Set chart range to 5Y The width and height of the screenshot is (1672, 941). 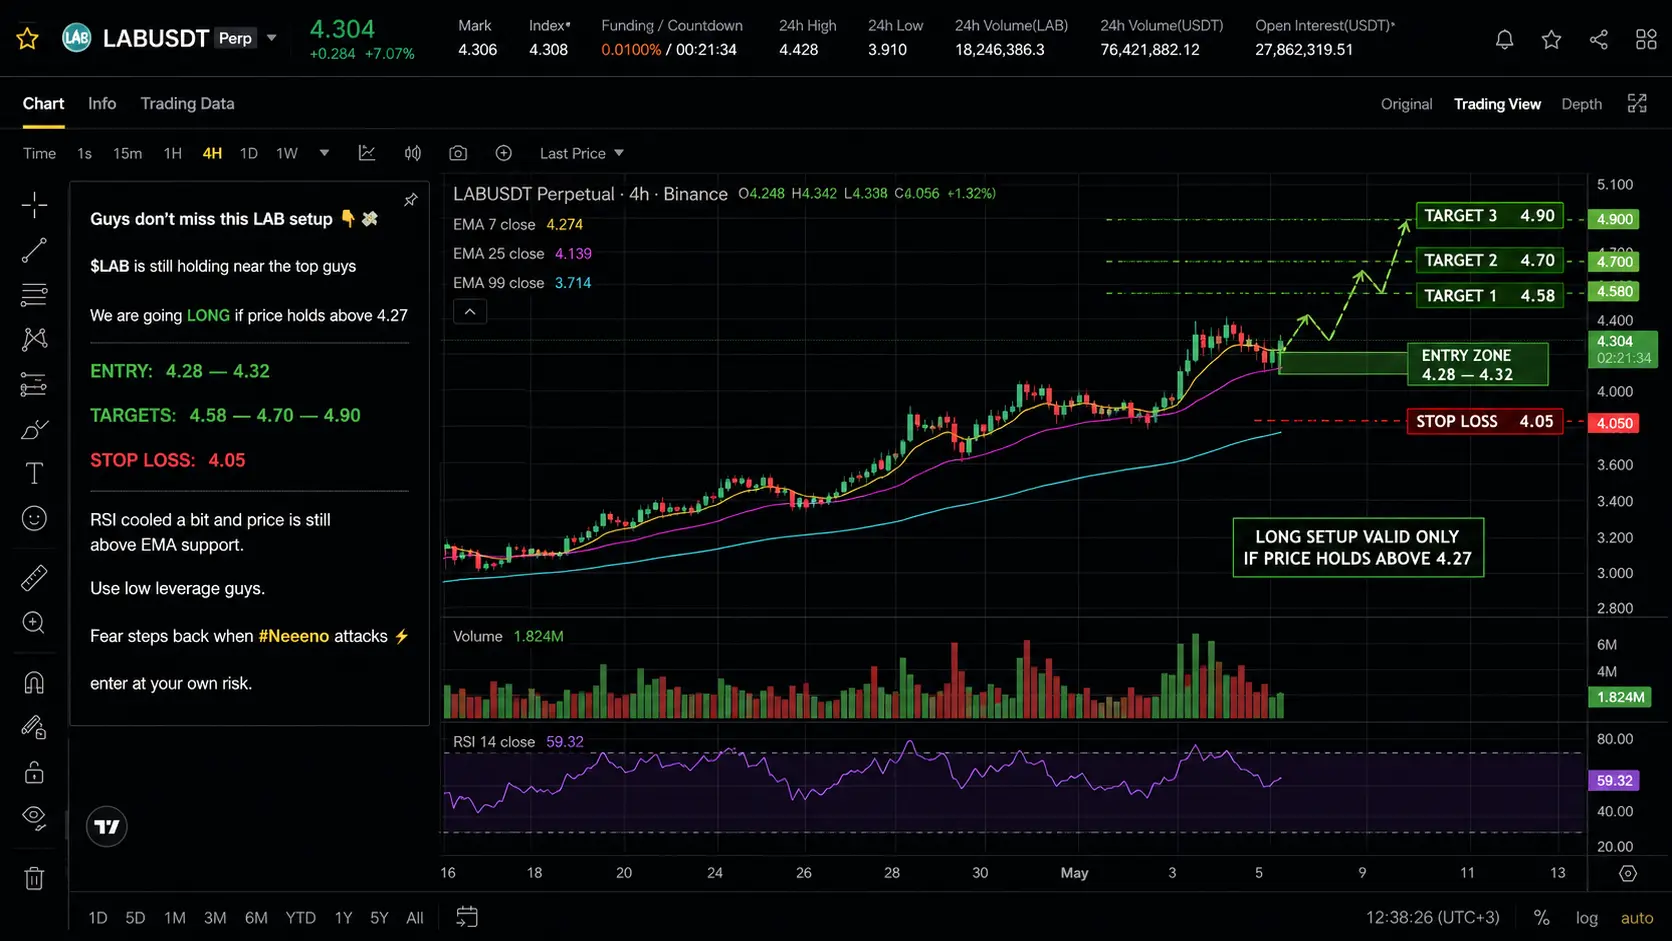click(x=379, y=918)
